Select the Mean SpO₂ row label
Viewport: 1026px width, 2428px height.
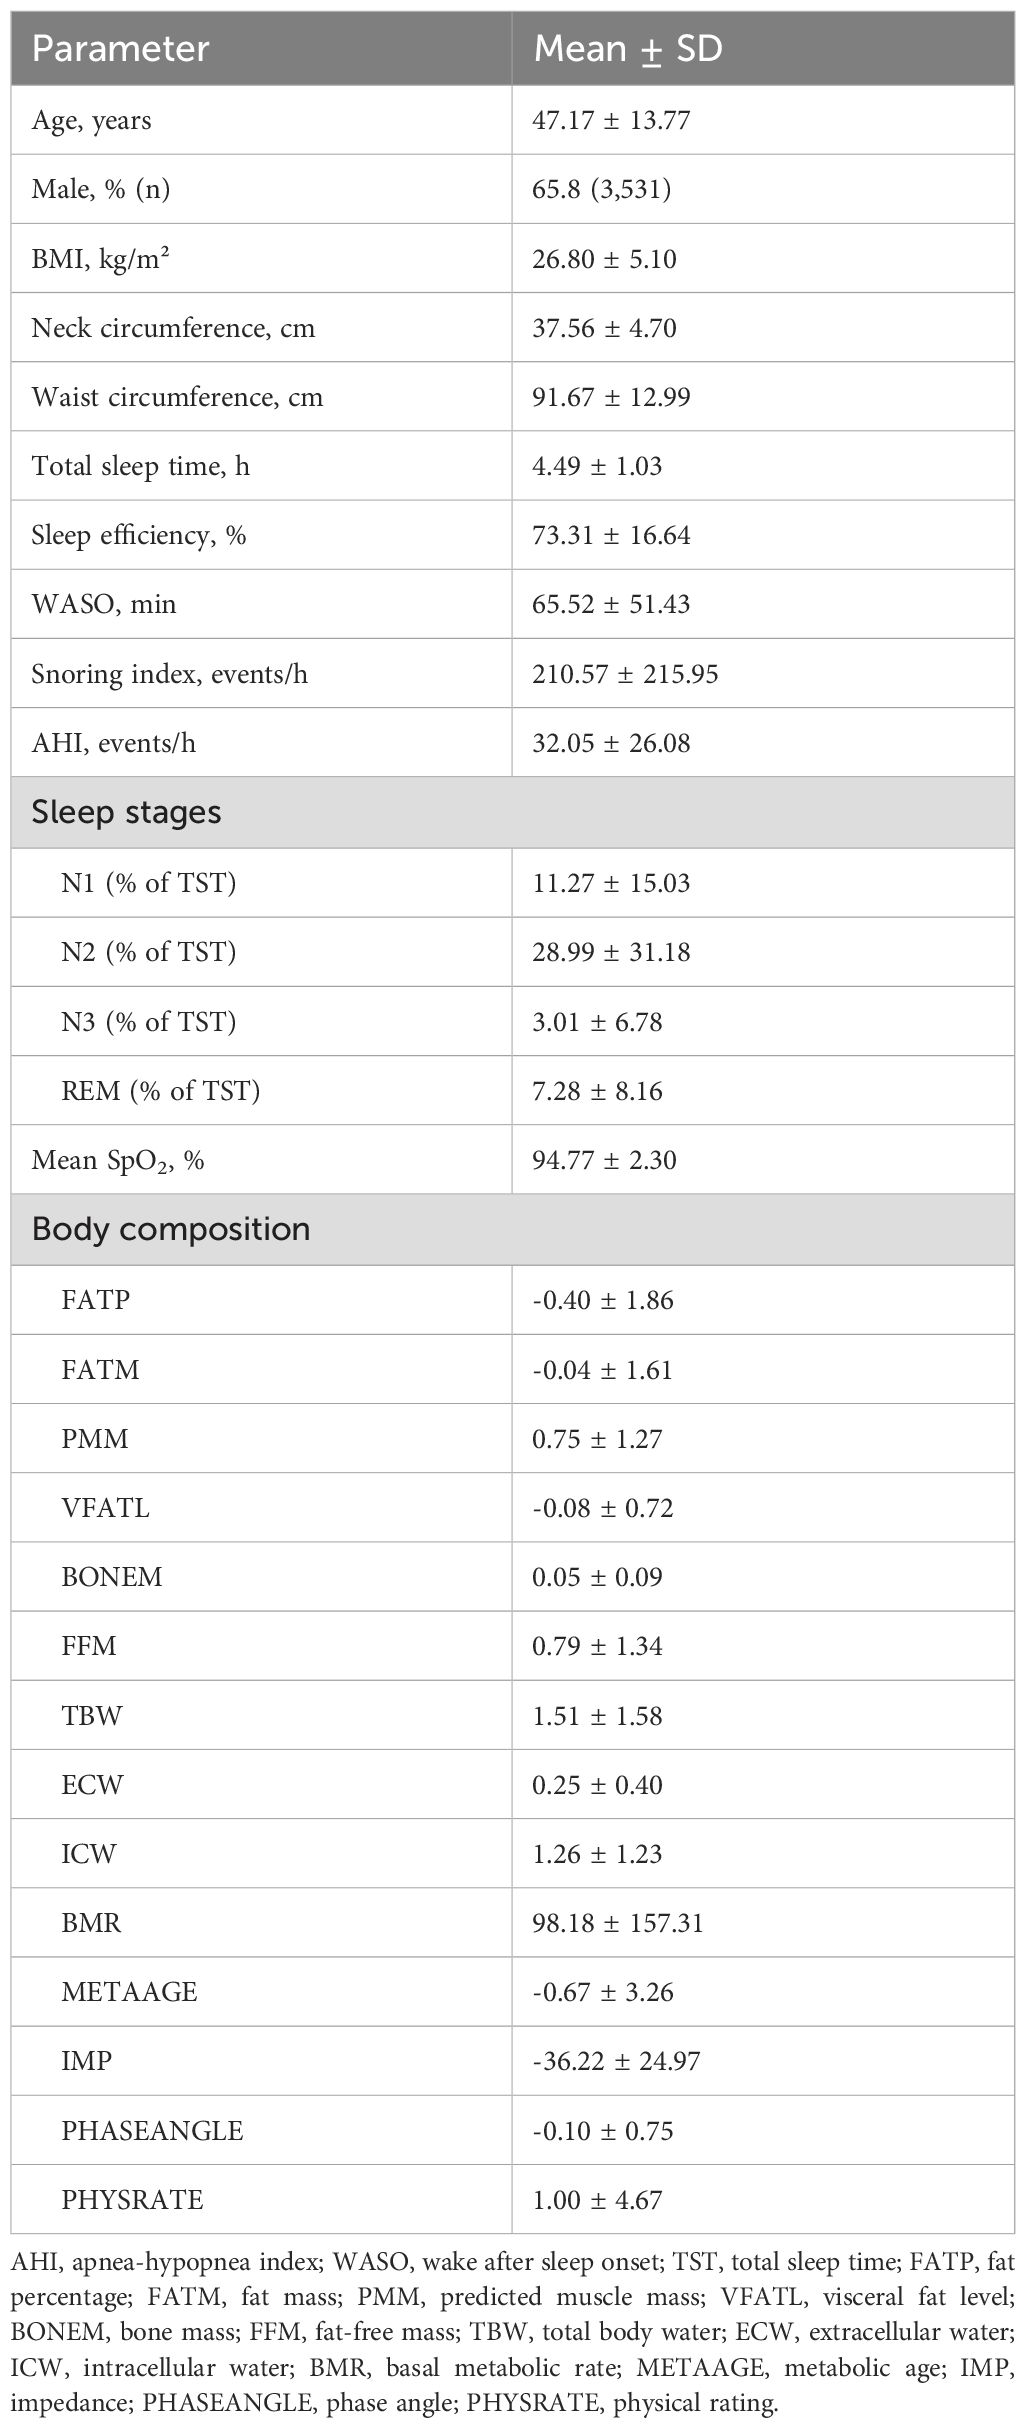coord(118,1160)
